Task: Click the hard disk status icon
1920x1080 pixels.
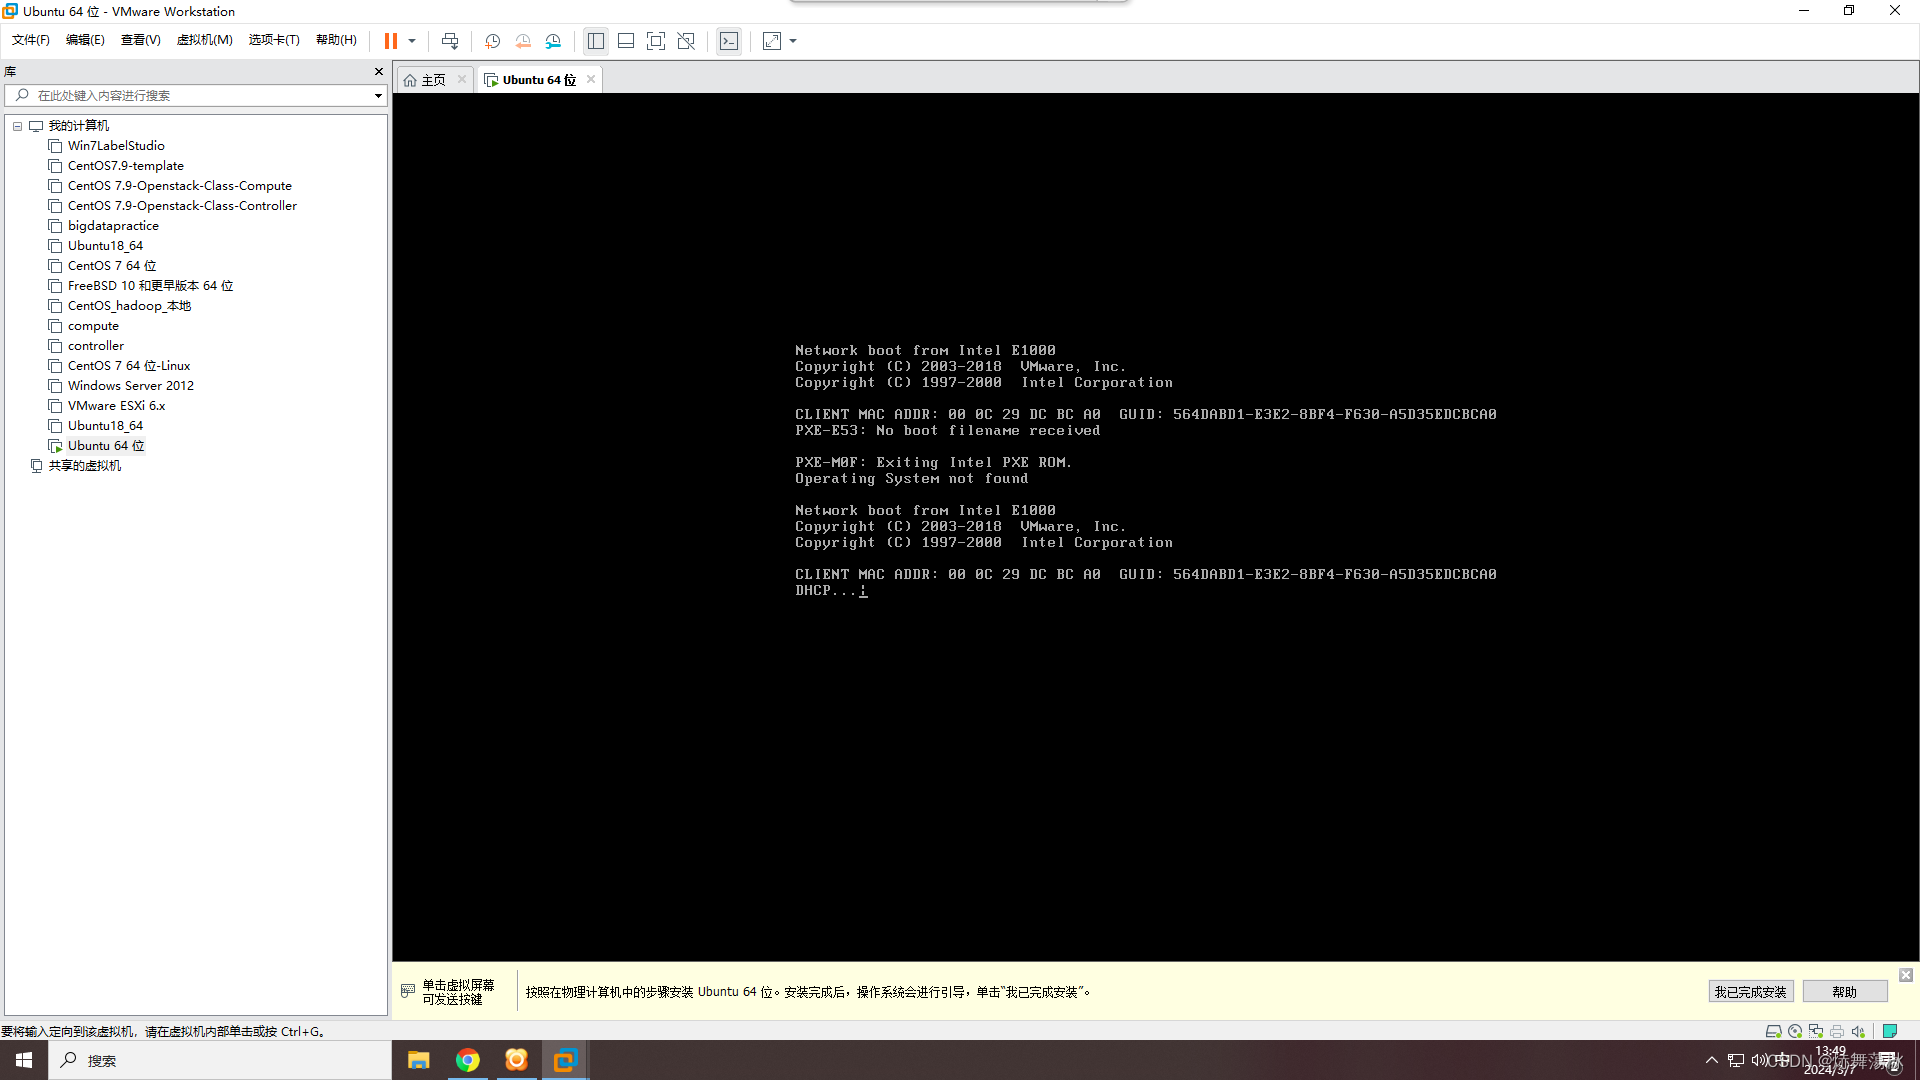Action: point(1773,1031)
